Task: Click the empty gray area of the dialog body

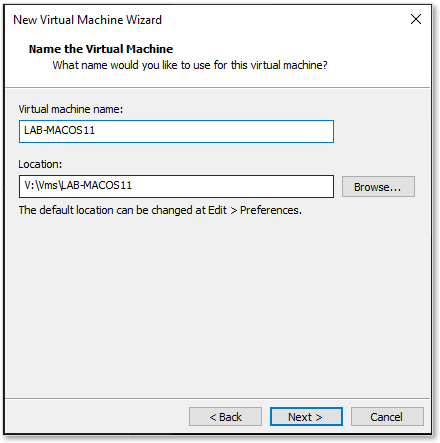Action: [217, 307]
